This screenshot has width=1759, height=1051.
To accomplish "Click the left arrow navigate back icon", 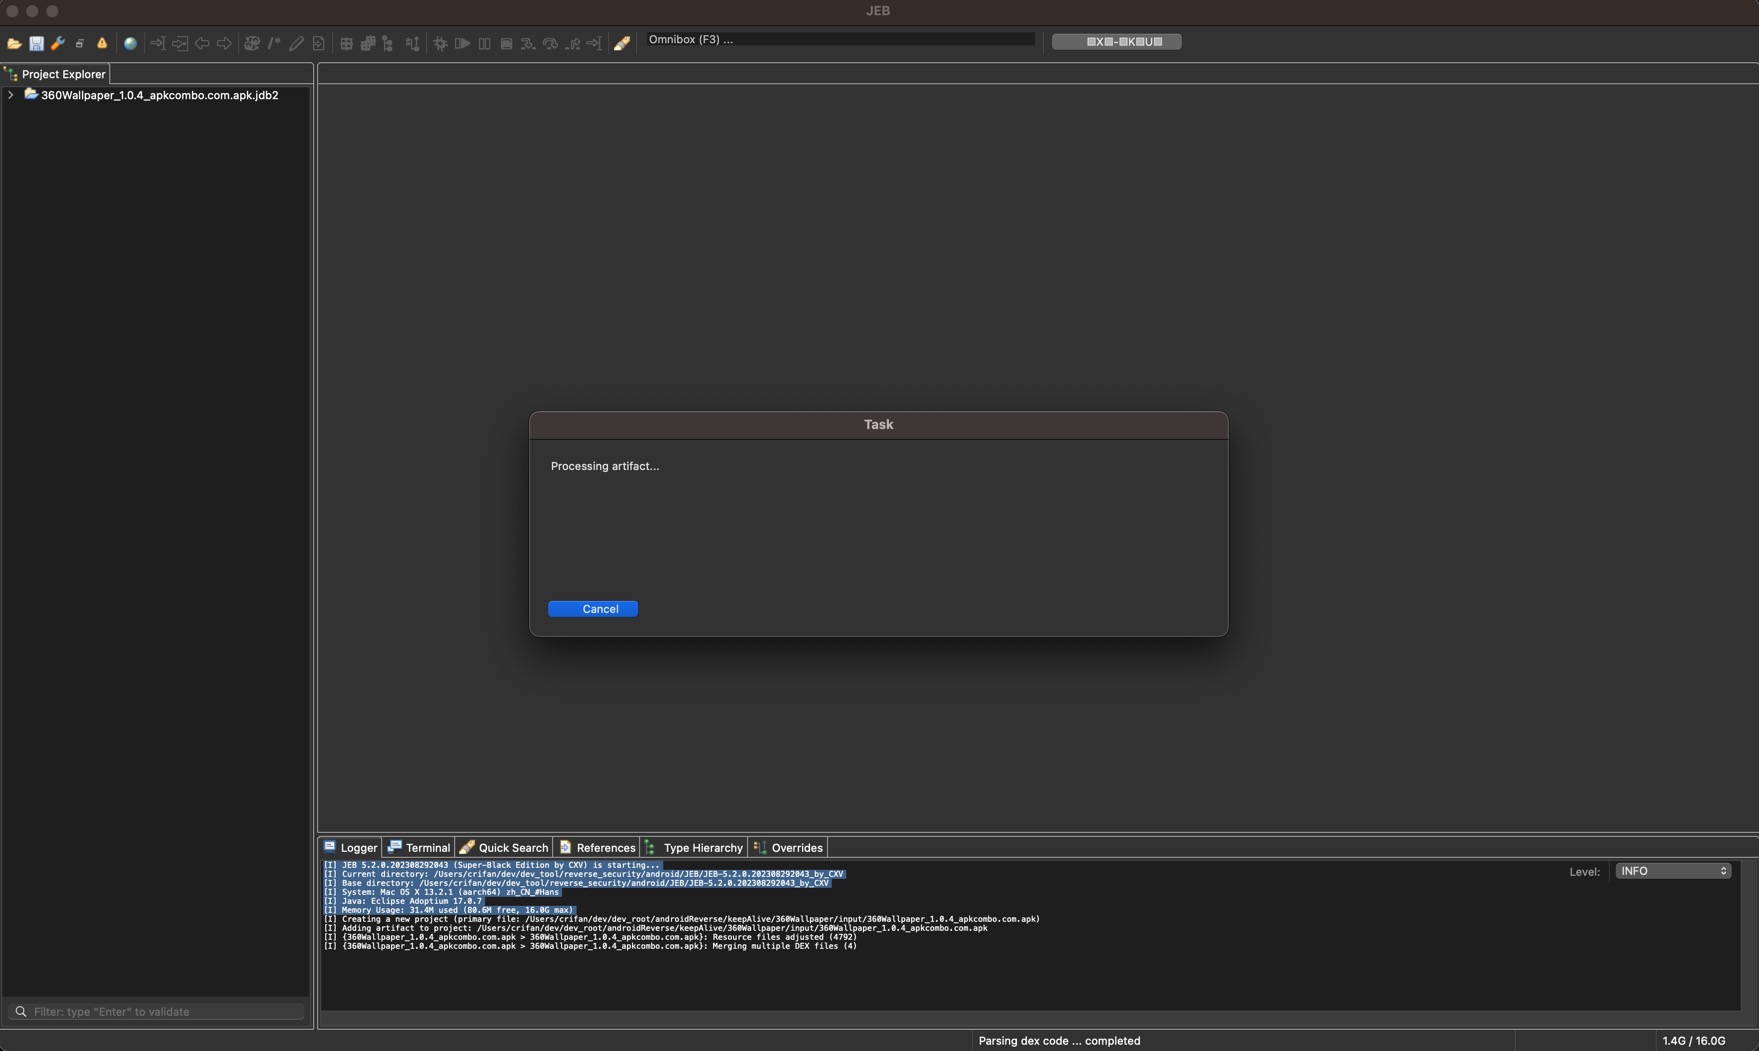I will [202, 43].
